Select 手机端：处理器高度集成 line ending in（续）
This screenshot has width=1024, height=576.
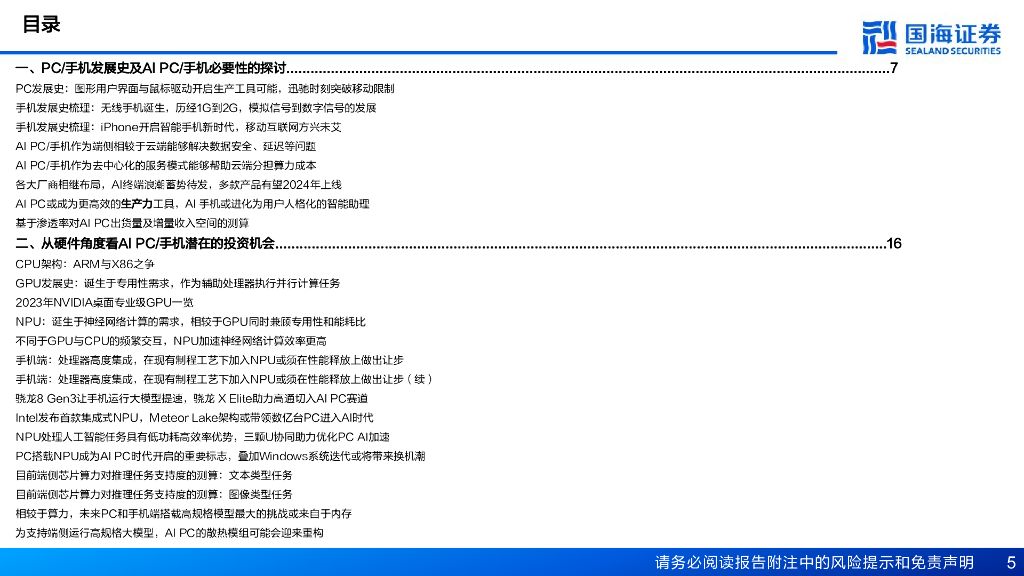(224, 379)
